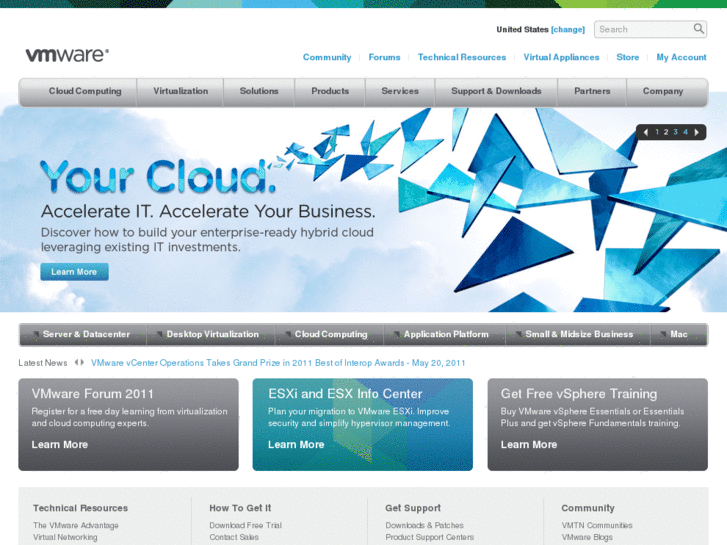The image size is (727, 545).
Task: Open Products menu item
Action: tap(330, 91)
